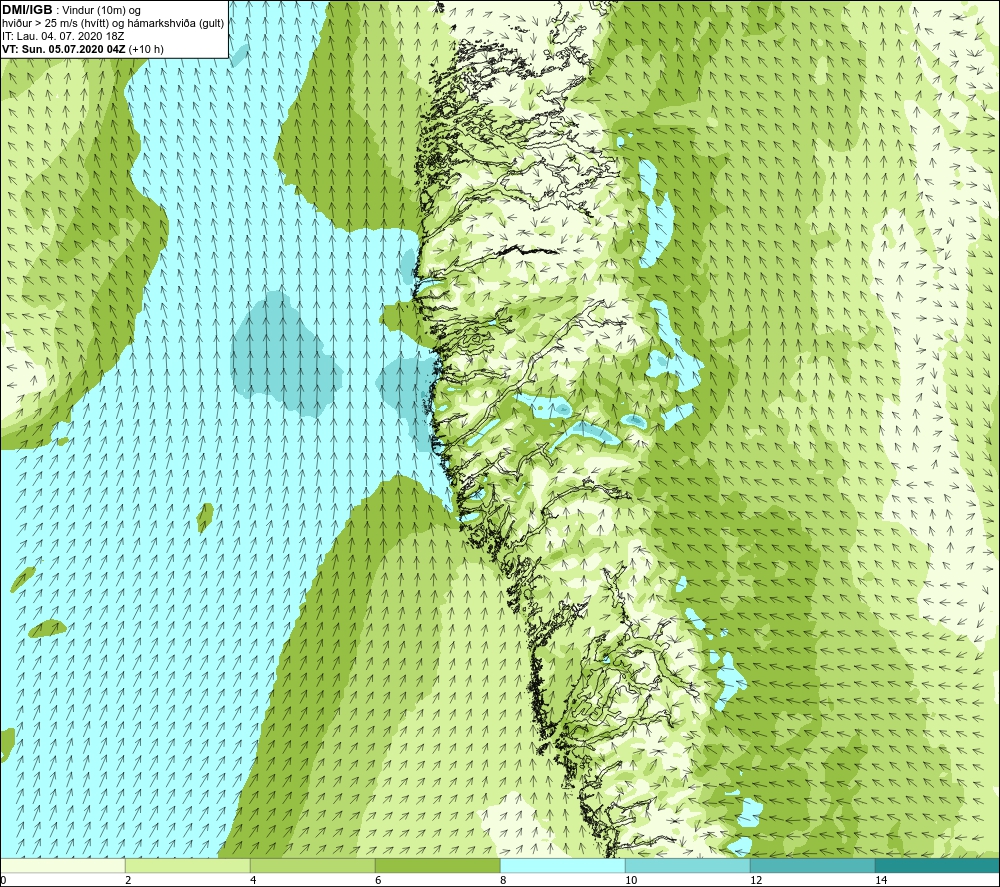Viewport: 1000px width, 887px height.
Task: Select the 4–6 m/s legend color segment
Action: [312, 865]
